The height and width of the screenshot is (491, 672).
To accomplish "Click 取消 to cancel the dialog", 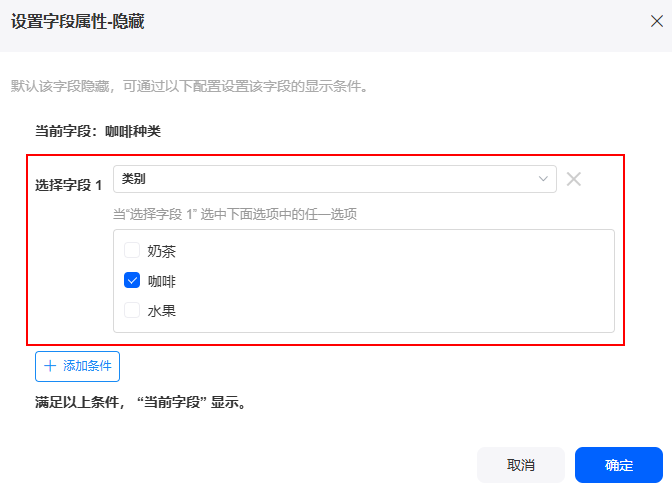I will pyautogui.click(x=521, y=465).
